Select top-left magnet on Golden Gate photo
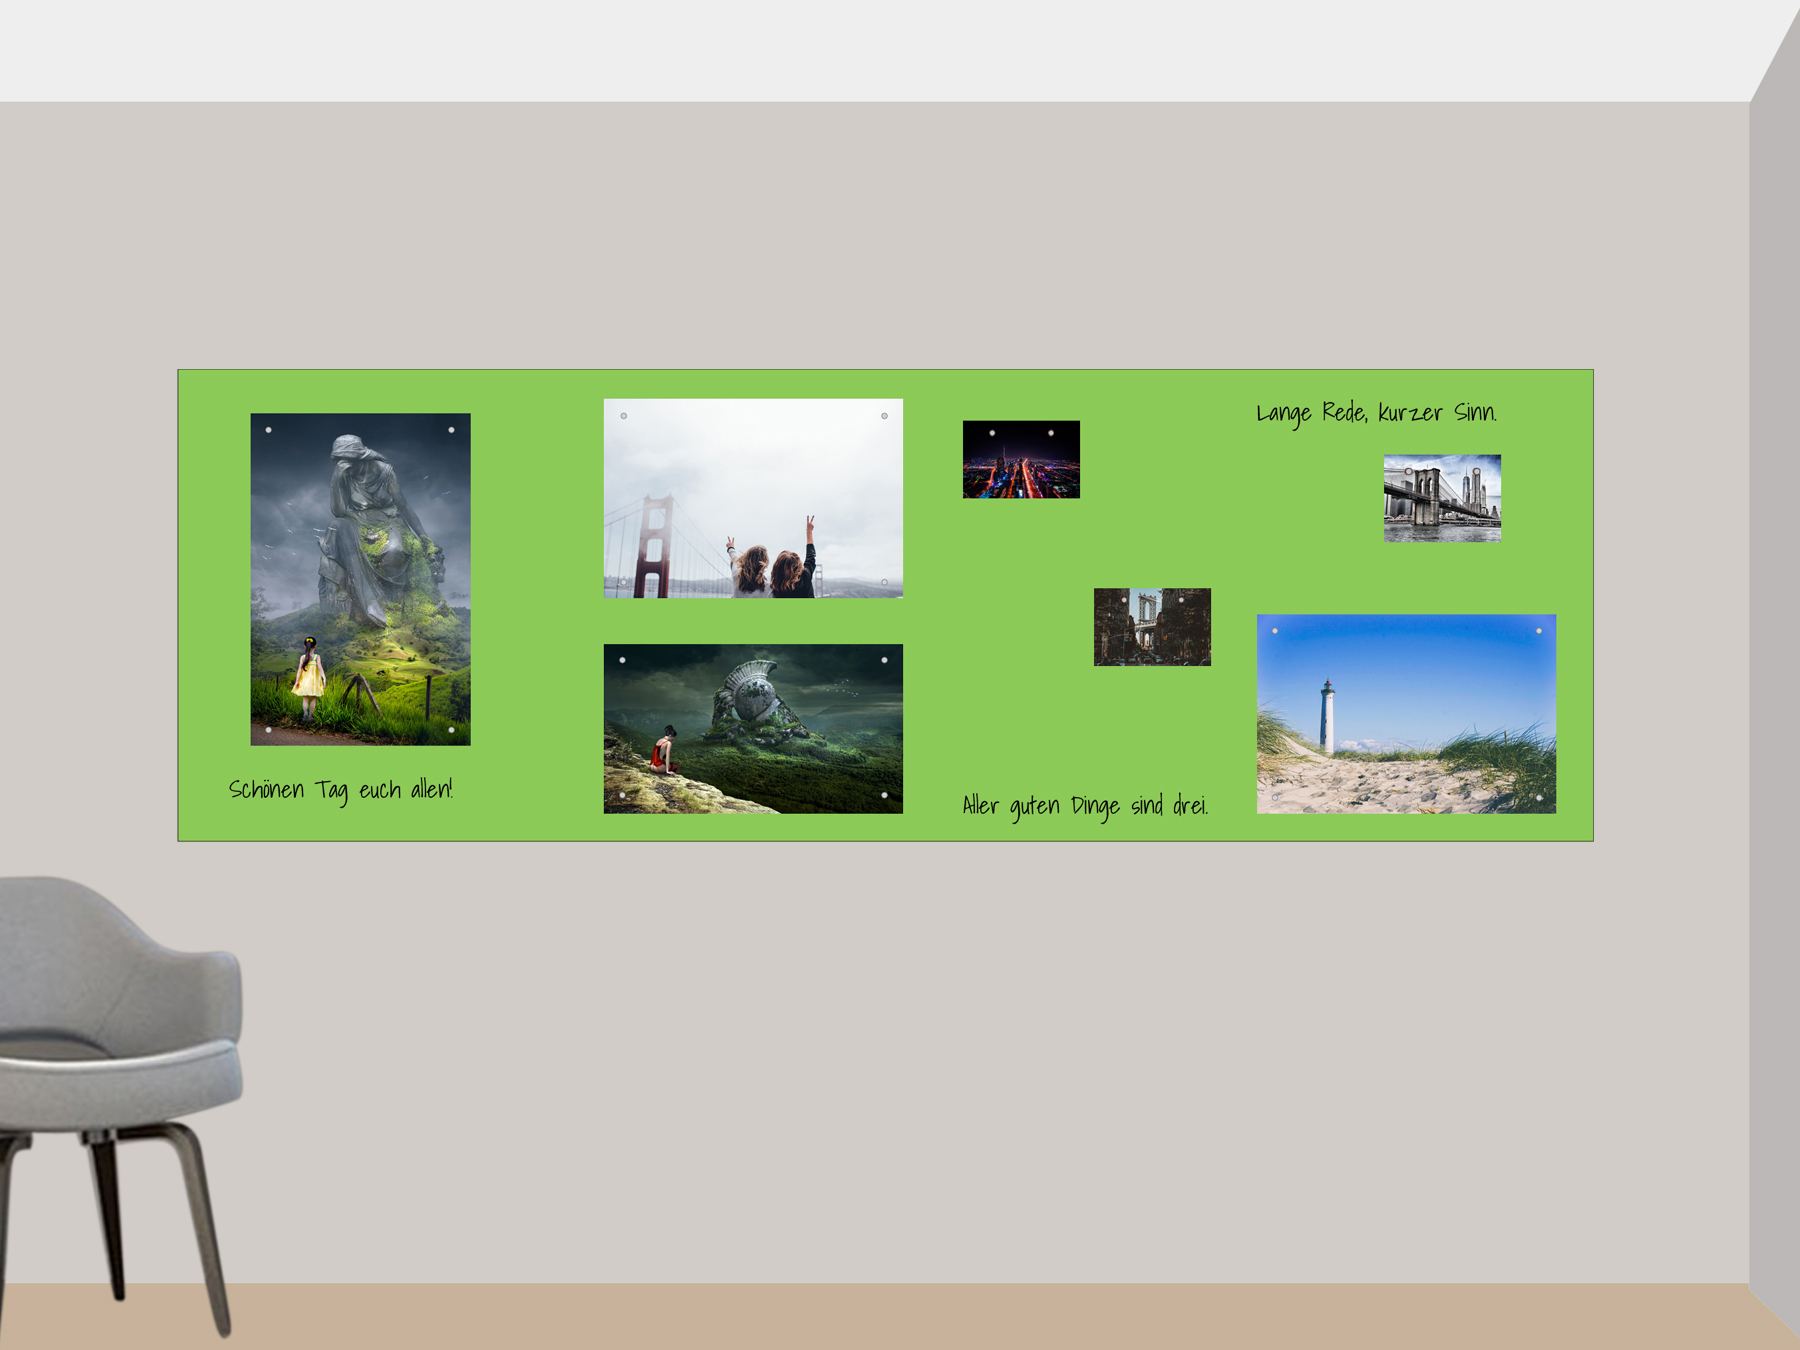Screen dimensions: 1800x1350 pos(623,416)
